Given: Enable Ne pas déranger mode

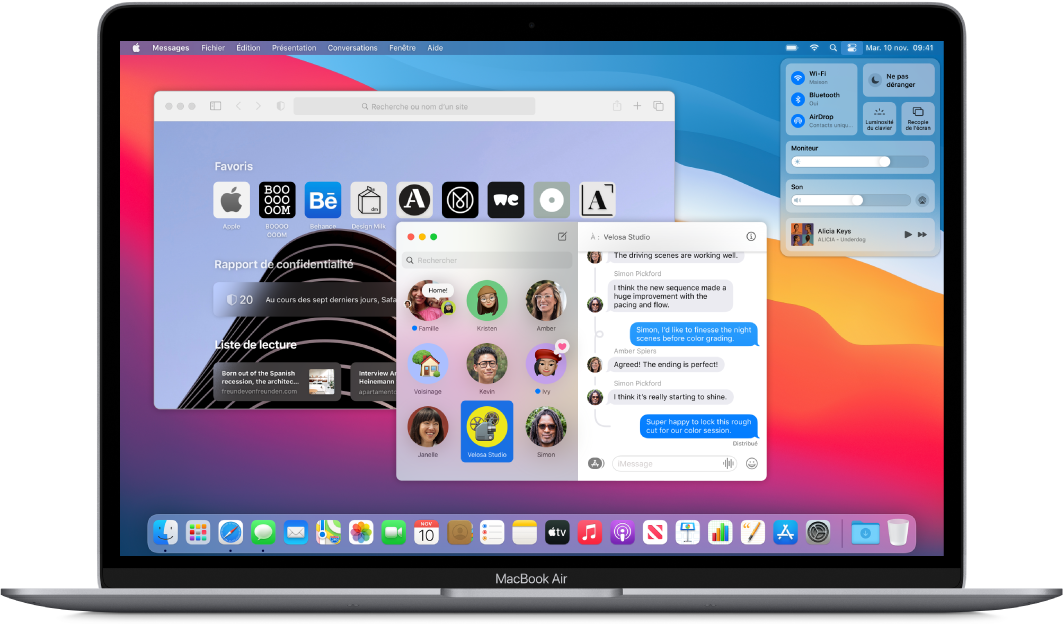Looking at the screenshot, I should click(x=899, y=80).
